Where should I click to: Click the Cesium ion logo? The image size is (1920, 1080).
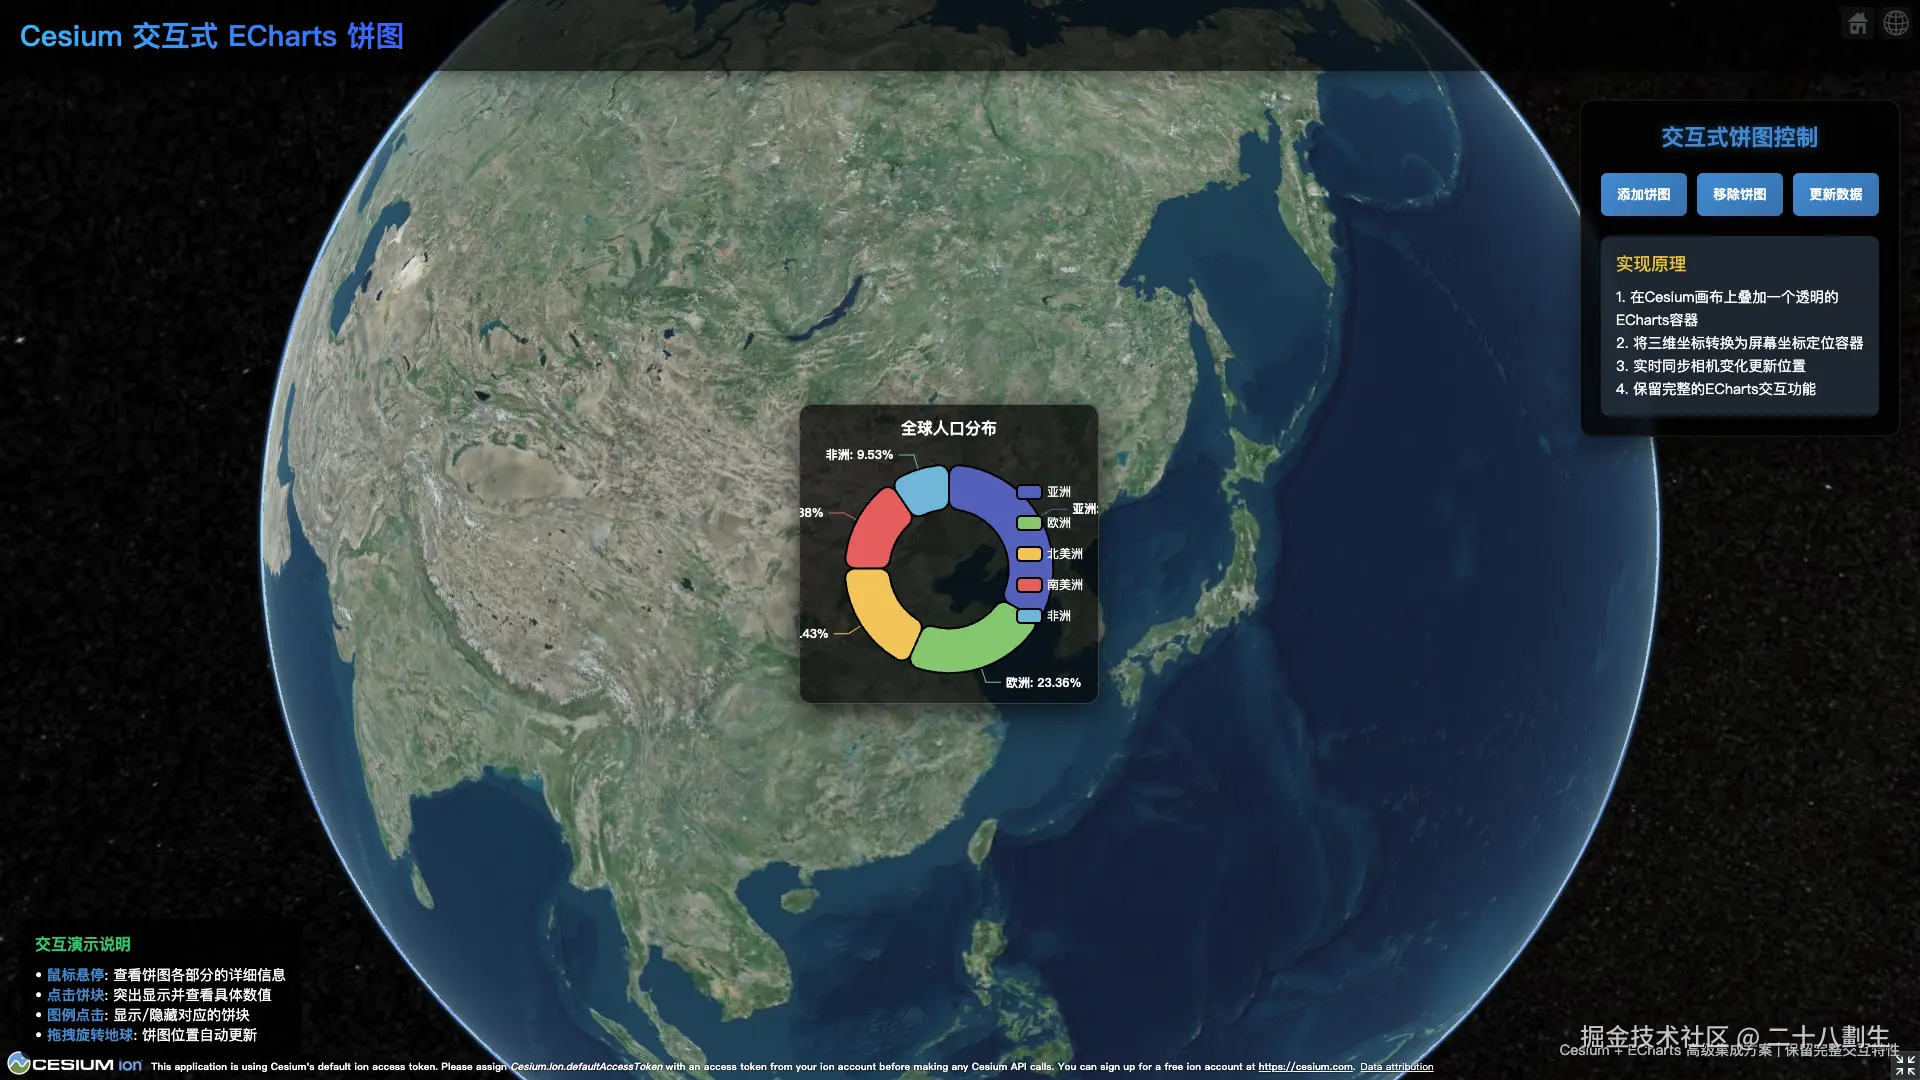75,1064
